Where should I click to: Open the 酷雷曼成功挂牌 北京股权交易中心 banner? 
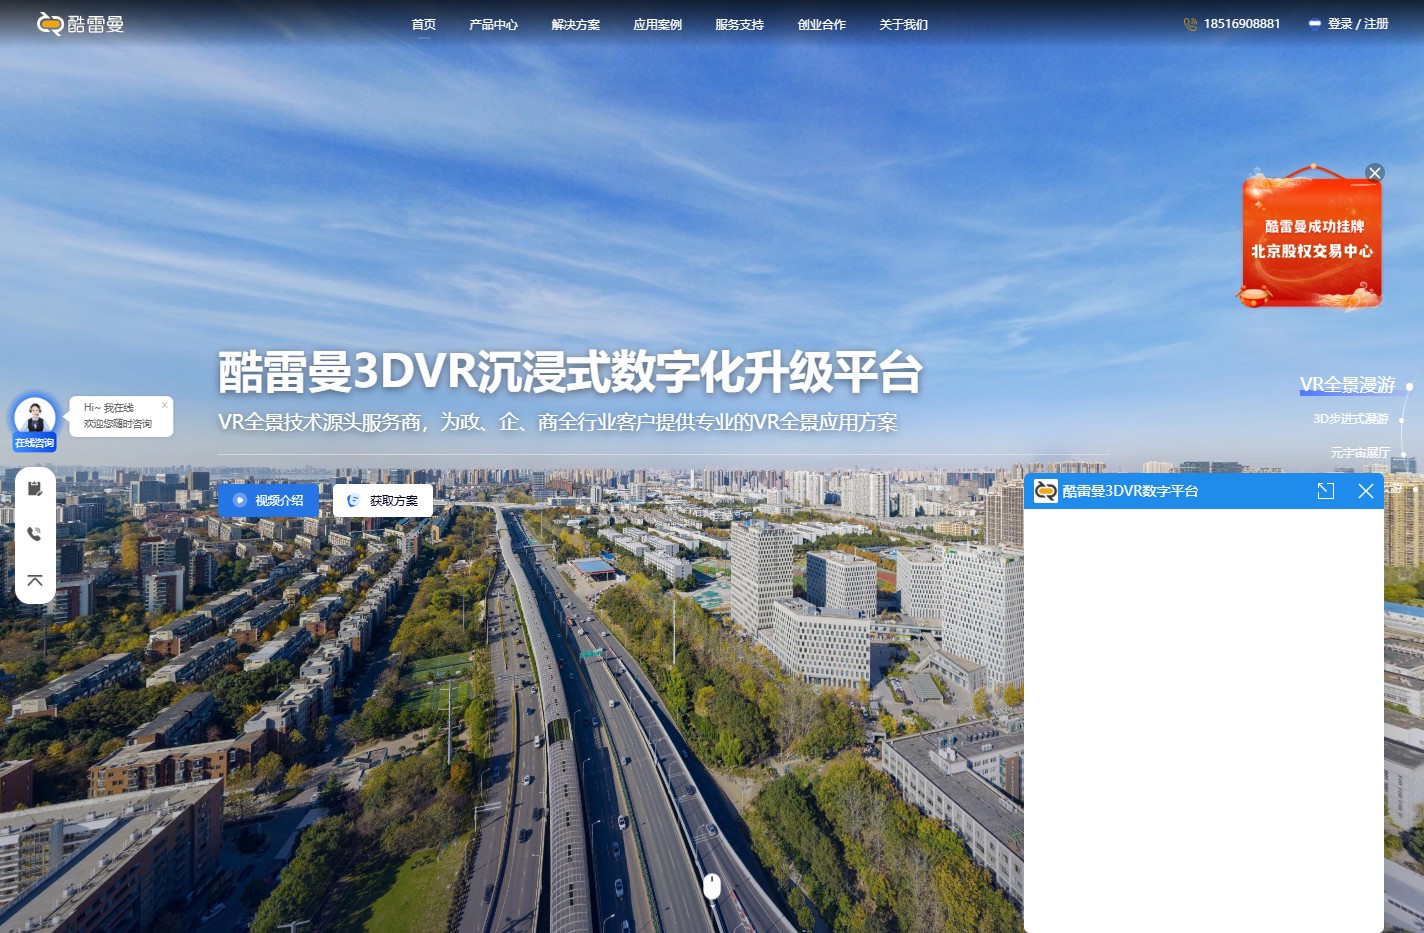click(x=1311, y=238)
